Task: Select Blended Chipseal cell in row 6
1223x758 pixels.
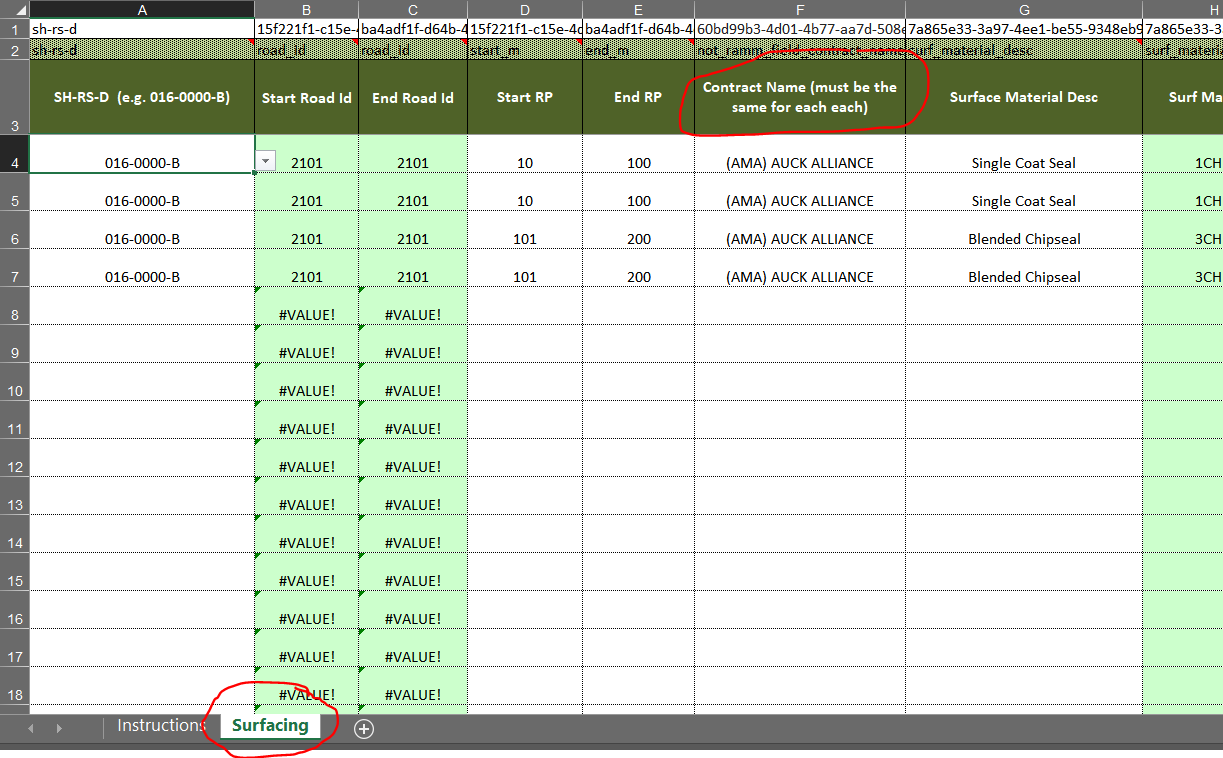Action: [1023, 239]
